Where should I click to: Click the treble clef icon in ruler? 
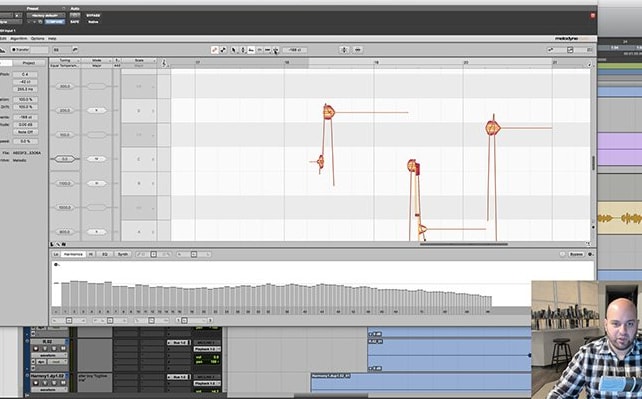point(164,63)
